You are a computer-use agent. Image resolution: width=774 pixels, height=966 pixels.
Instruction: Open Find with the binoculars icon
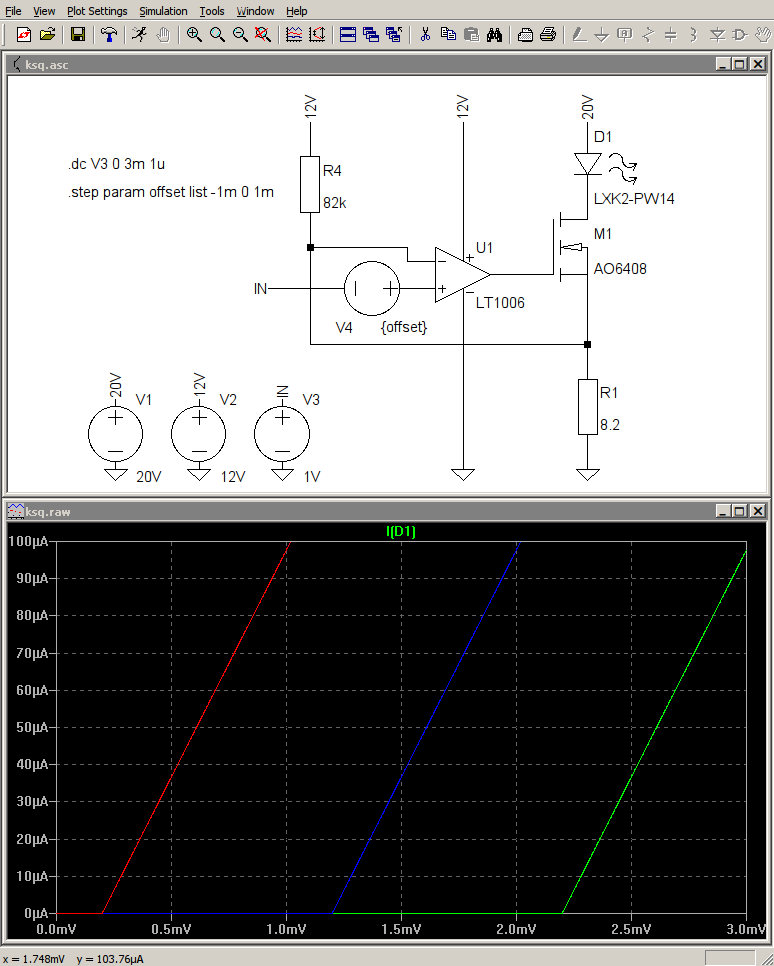(494, 34)
